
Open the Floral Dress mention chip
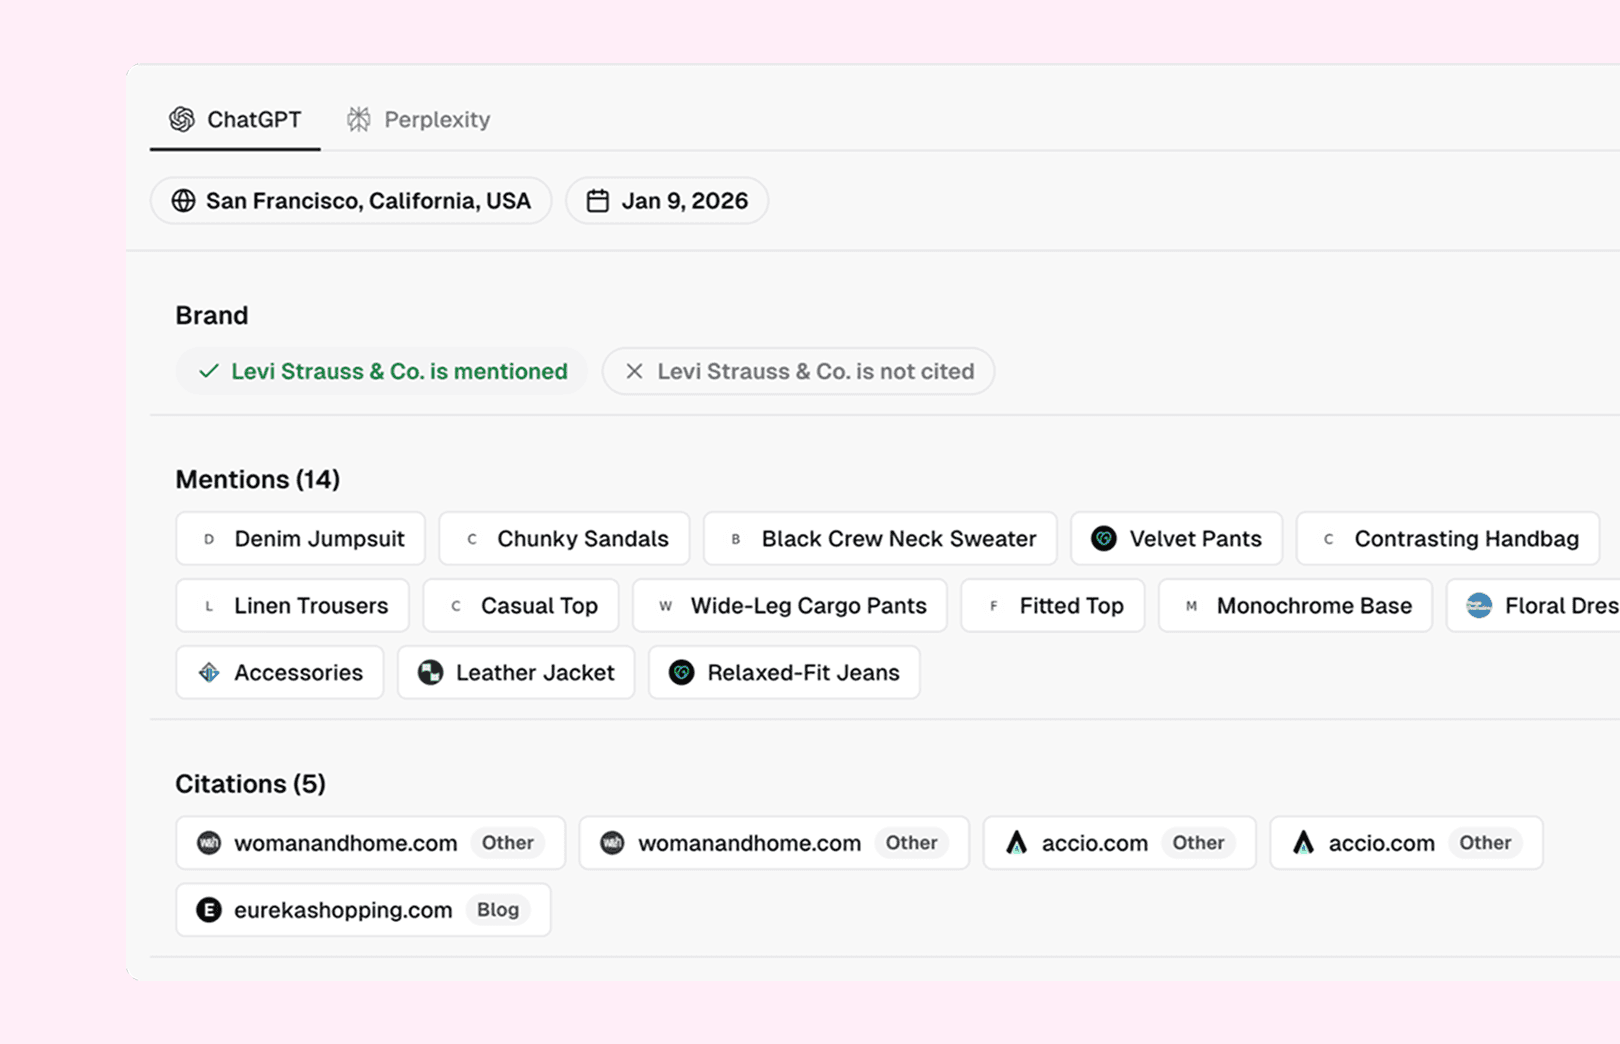1534,606
